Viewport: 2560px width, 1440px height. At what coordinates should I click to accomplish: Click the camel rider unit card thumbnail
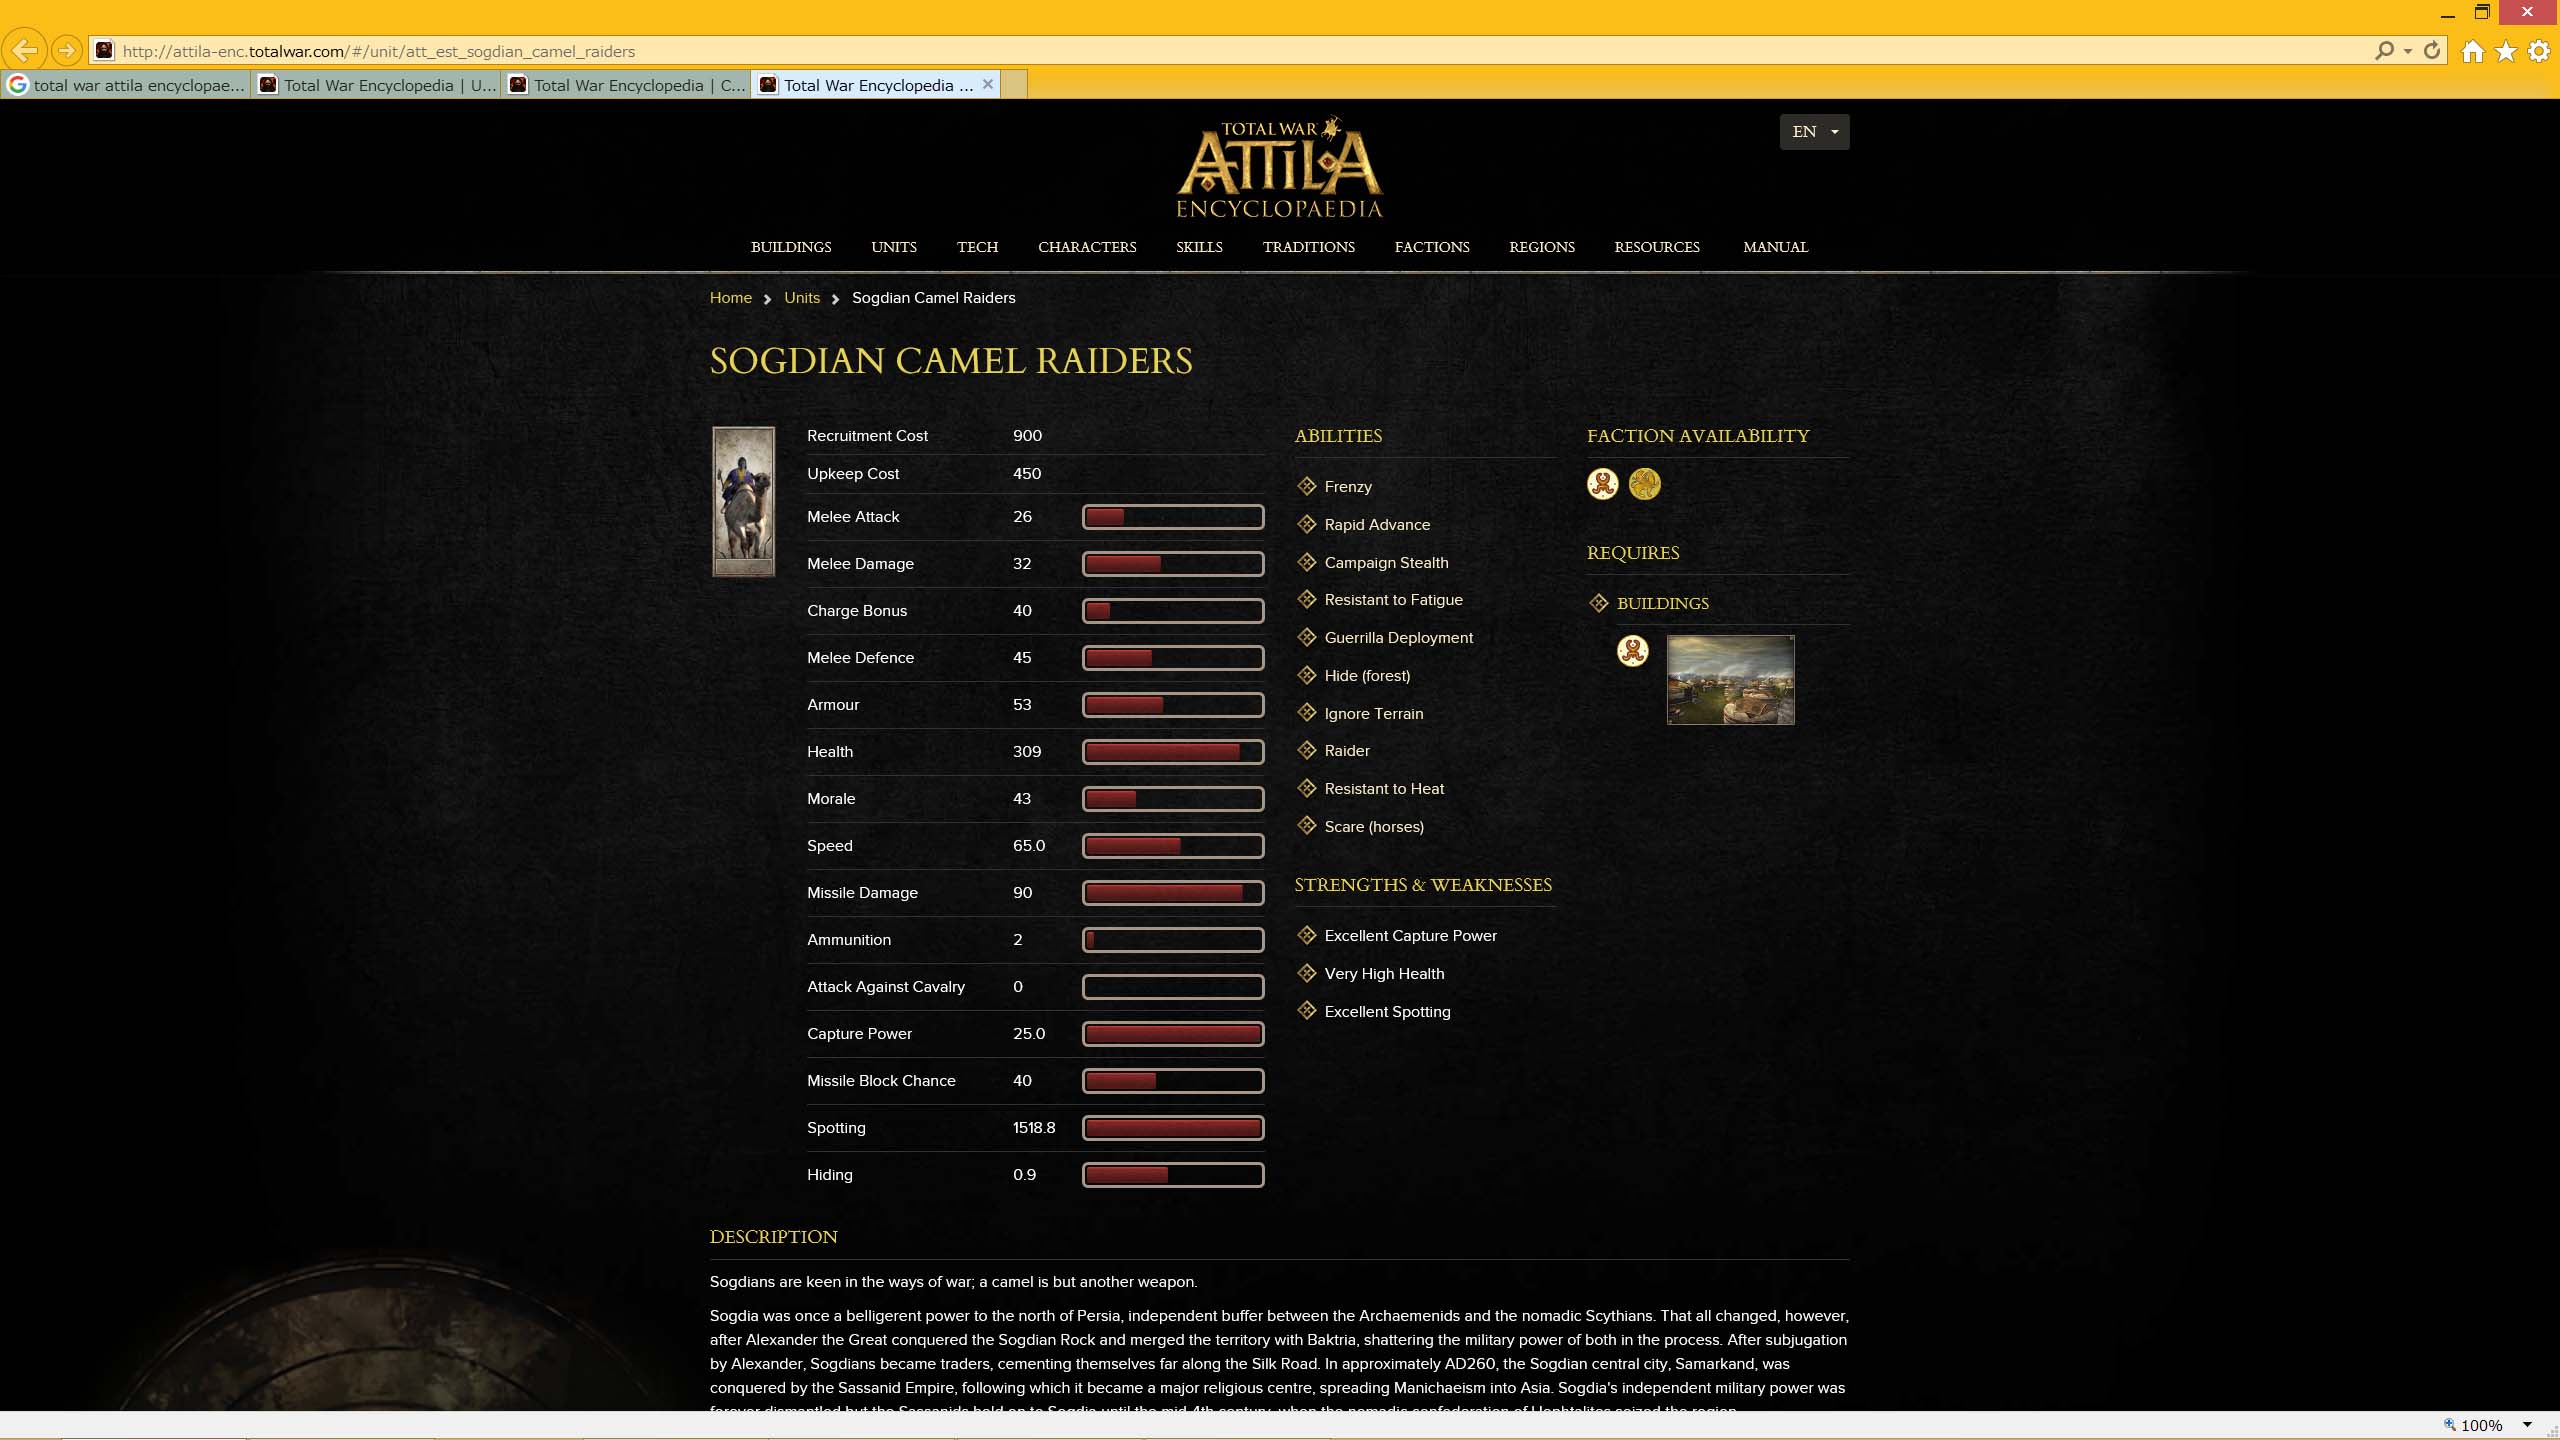point(743,501)
